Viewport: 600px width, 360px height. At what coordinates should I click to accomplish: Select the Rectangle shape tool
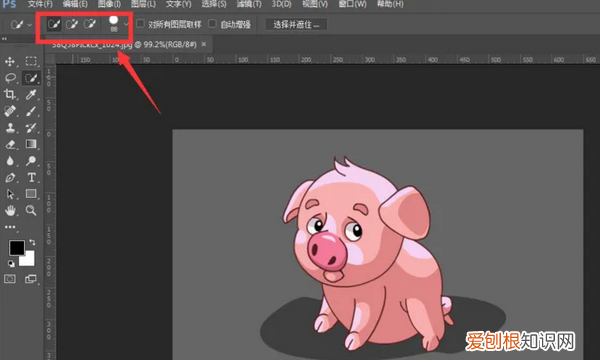(x=31, y=194)
